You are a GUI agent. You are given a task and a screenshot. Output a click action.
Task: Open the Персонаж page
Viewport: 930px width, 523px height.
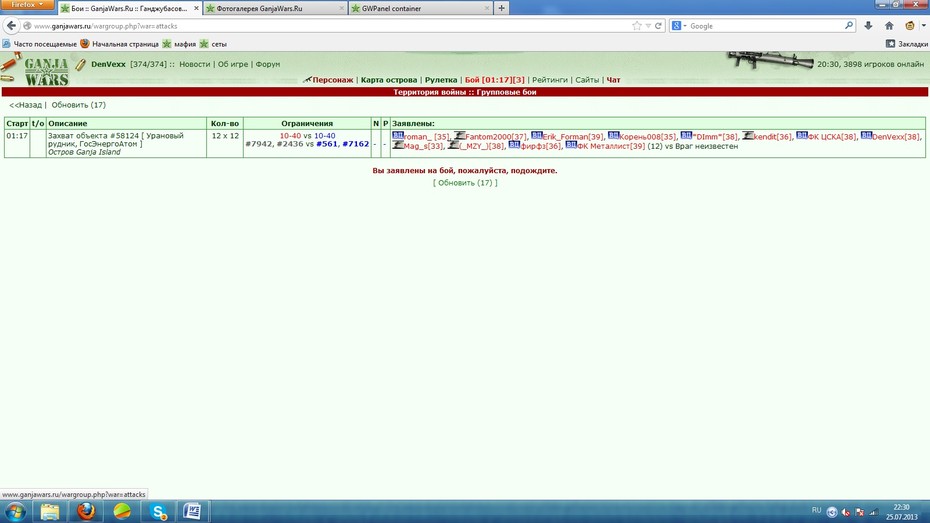(332, 79)
